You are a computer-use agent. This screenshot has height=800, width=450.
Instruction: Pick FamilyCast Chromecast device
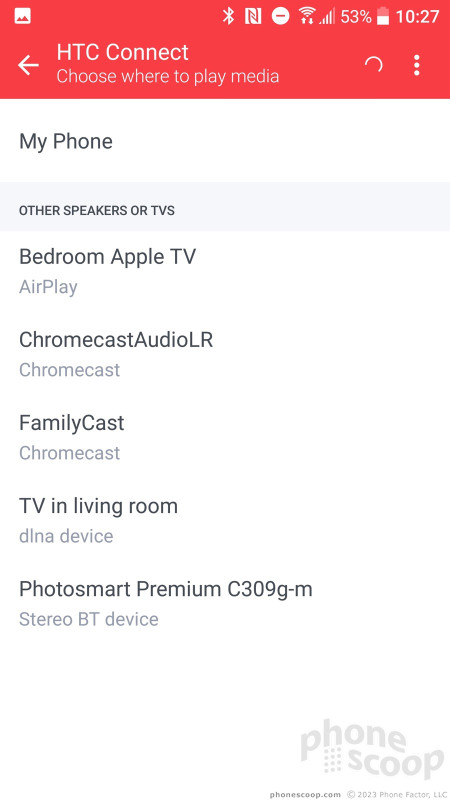tap(225, 437)
